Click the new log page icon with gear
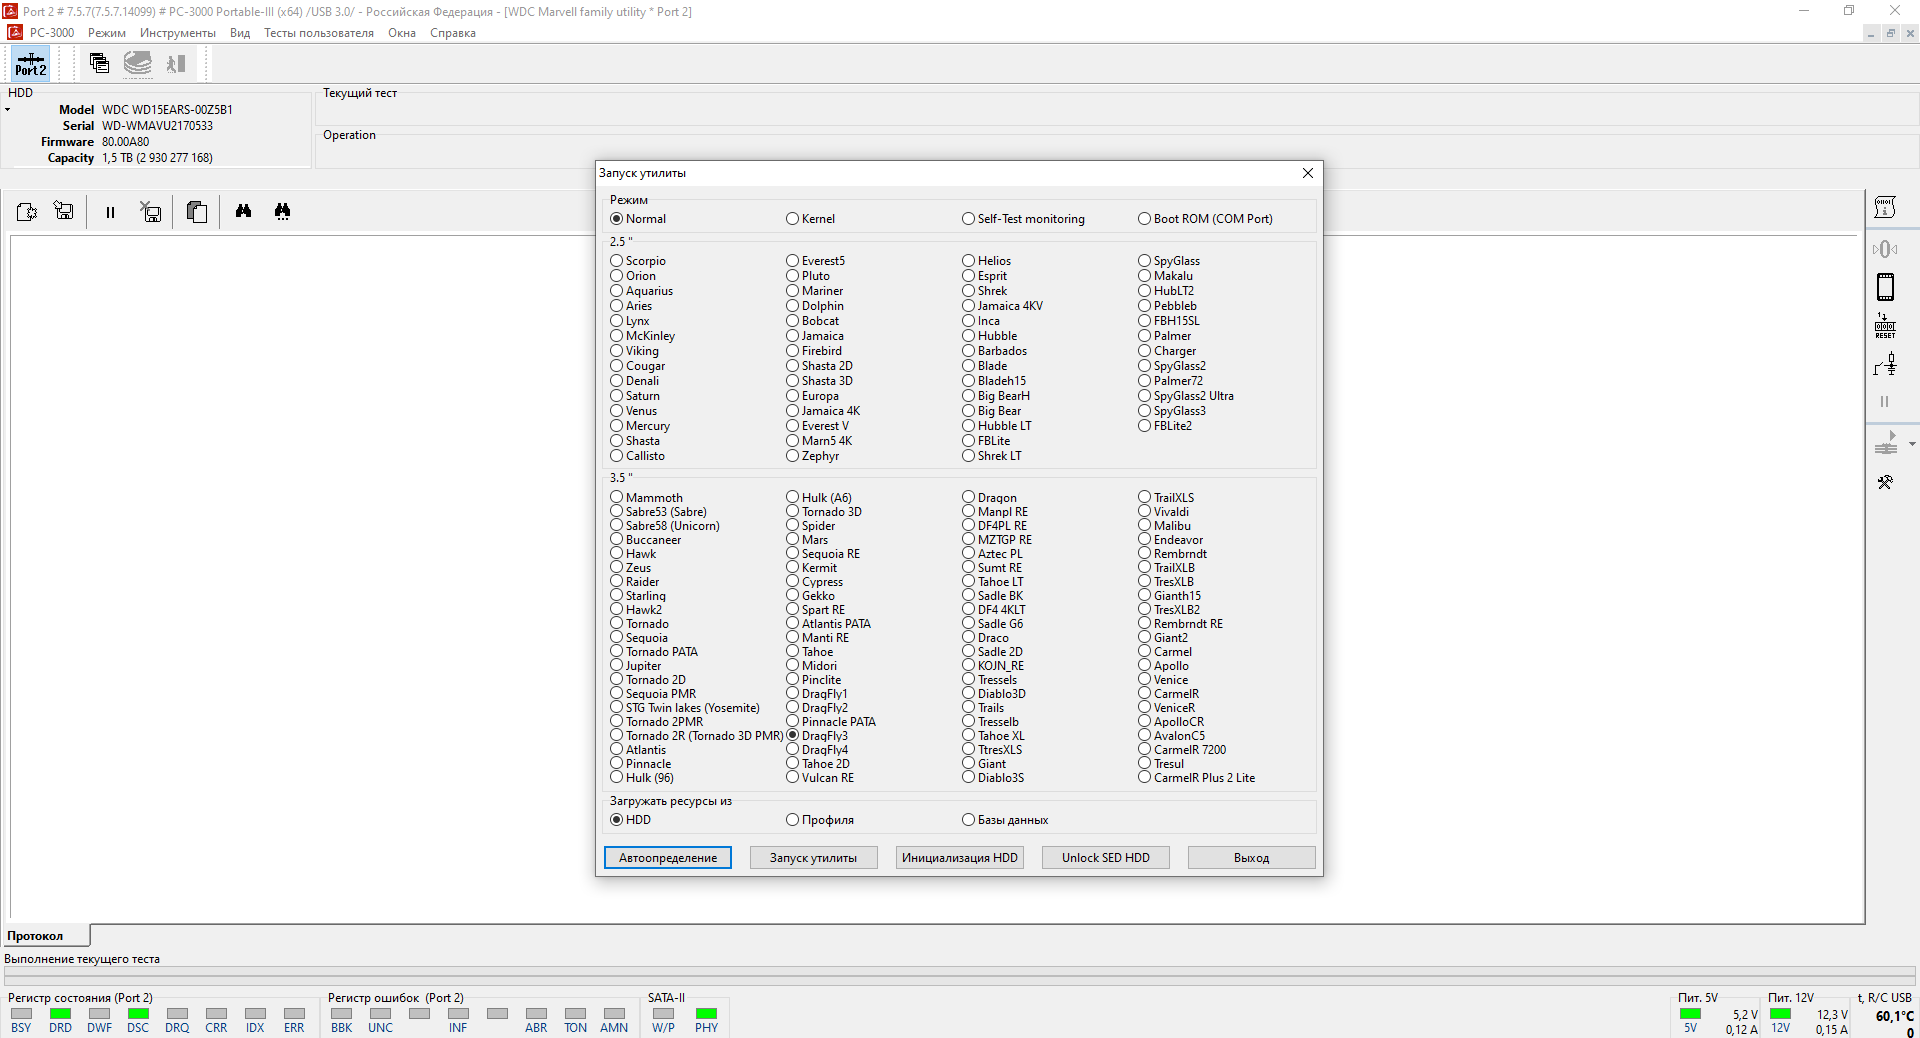The image size is (1920, 1038). pos(27,211)
